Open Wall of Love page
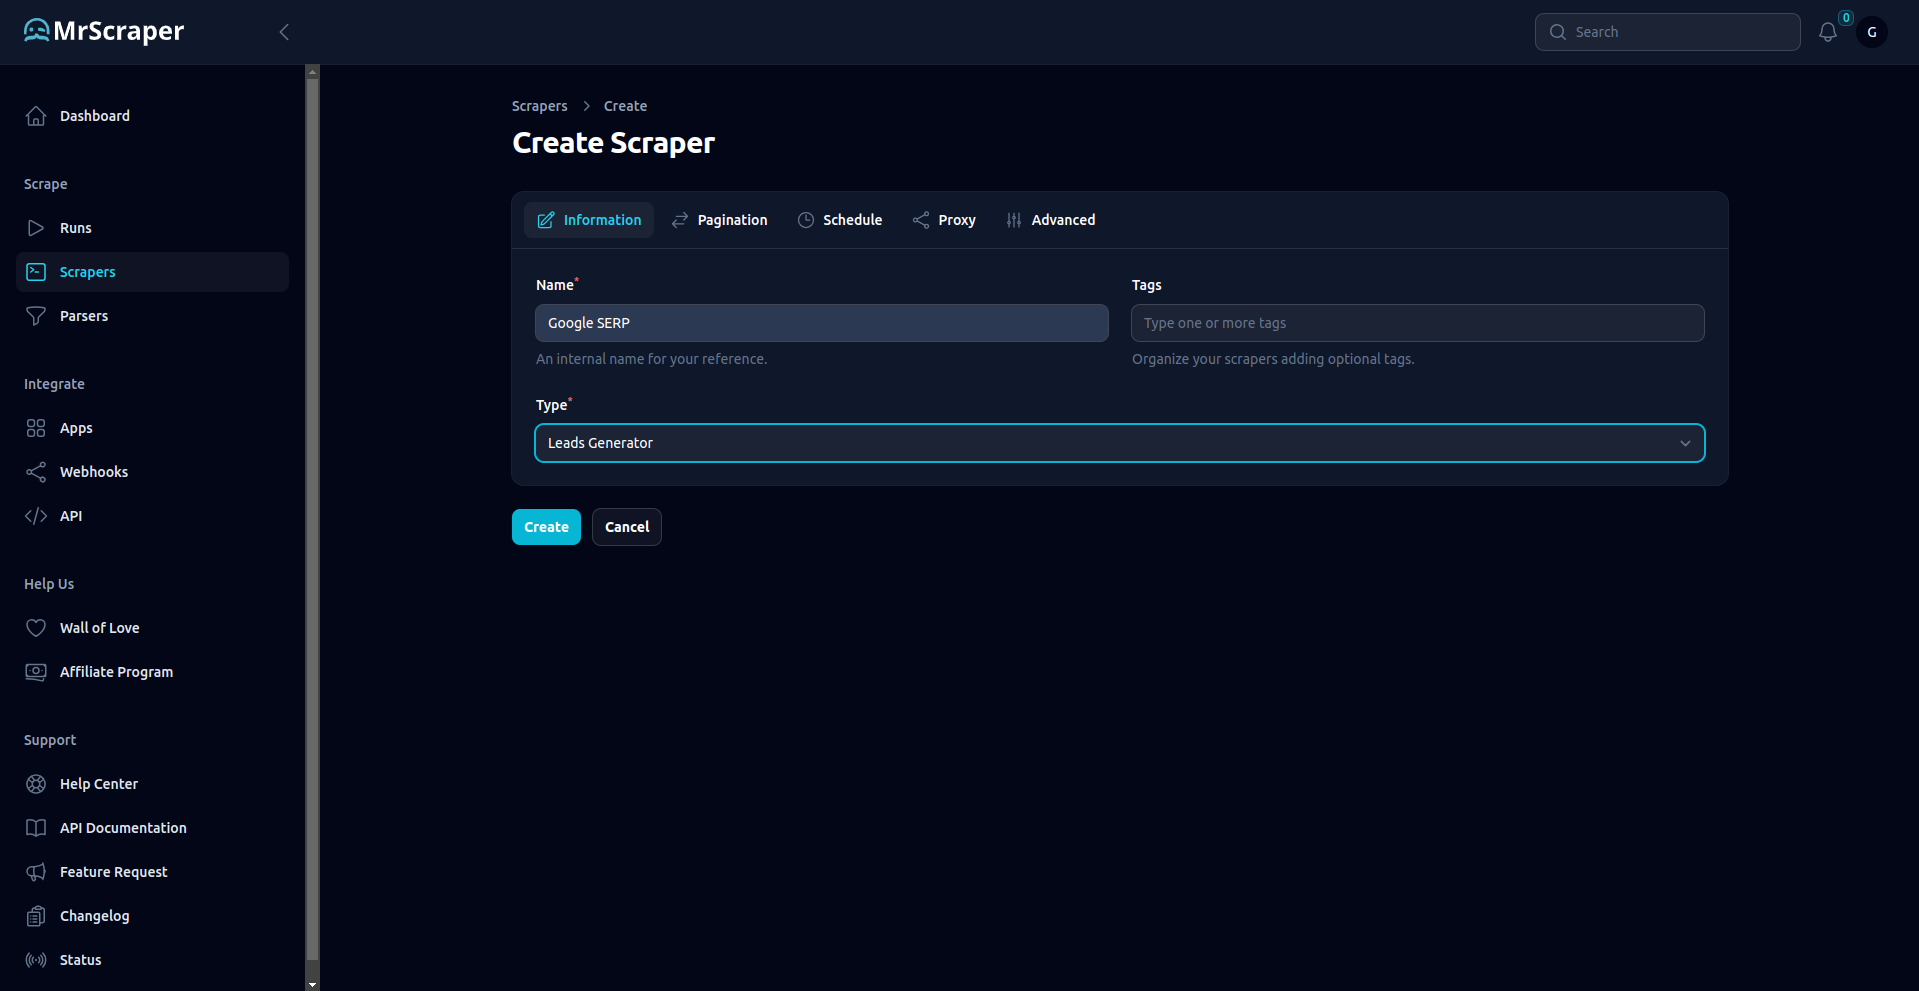1919x991 pixels. (152, 628)
